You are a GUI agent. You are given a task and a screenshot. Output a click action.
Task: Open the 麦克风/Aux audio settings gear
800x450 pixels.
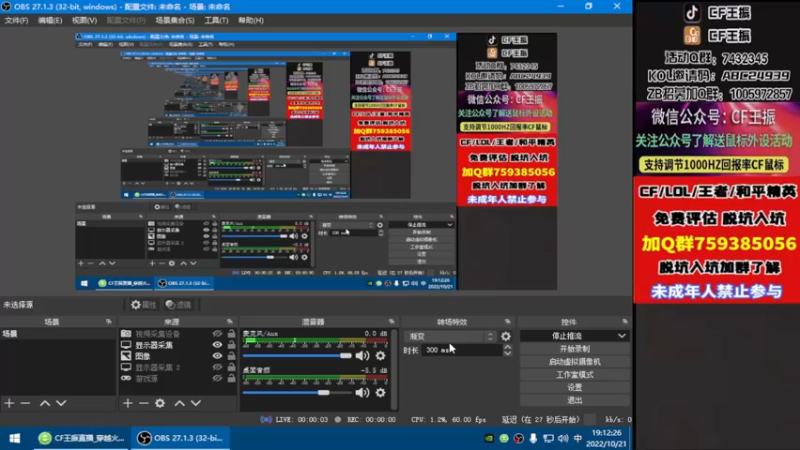pos(381,356)
